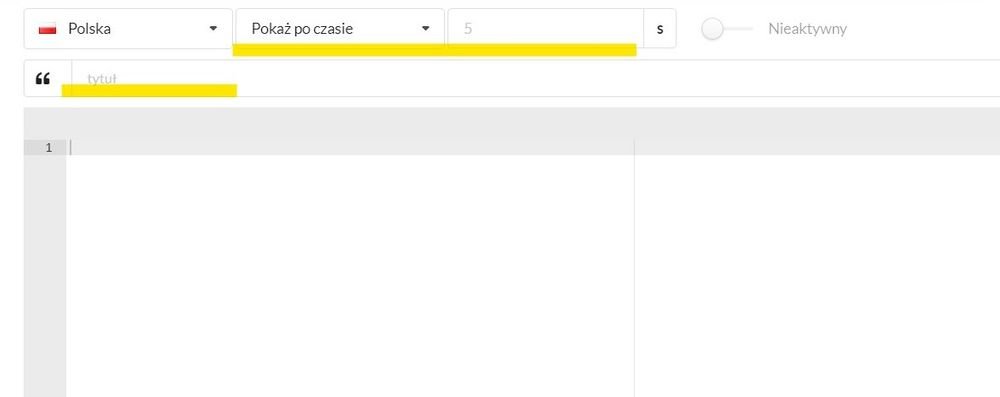Image resolution: width=1000 pixels, height=397 pixels.
Task: Click the Polish flag icon
Action: tap(47, 29)
